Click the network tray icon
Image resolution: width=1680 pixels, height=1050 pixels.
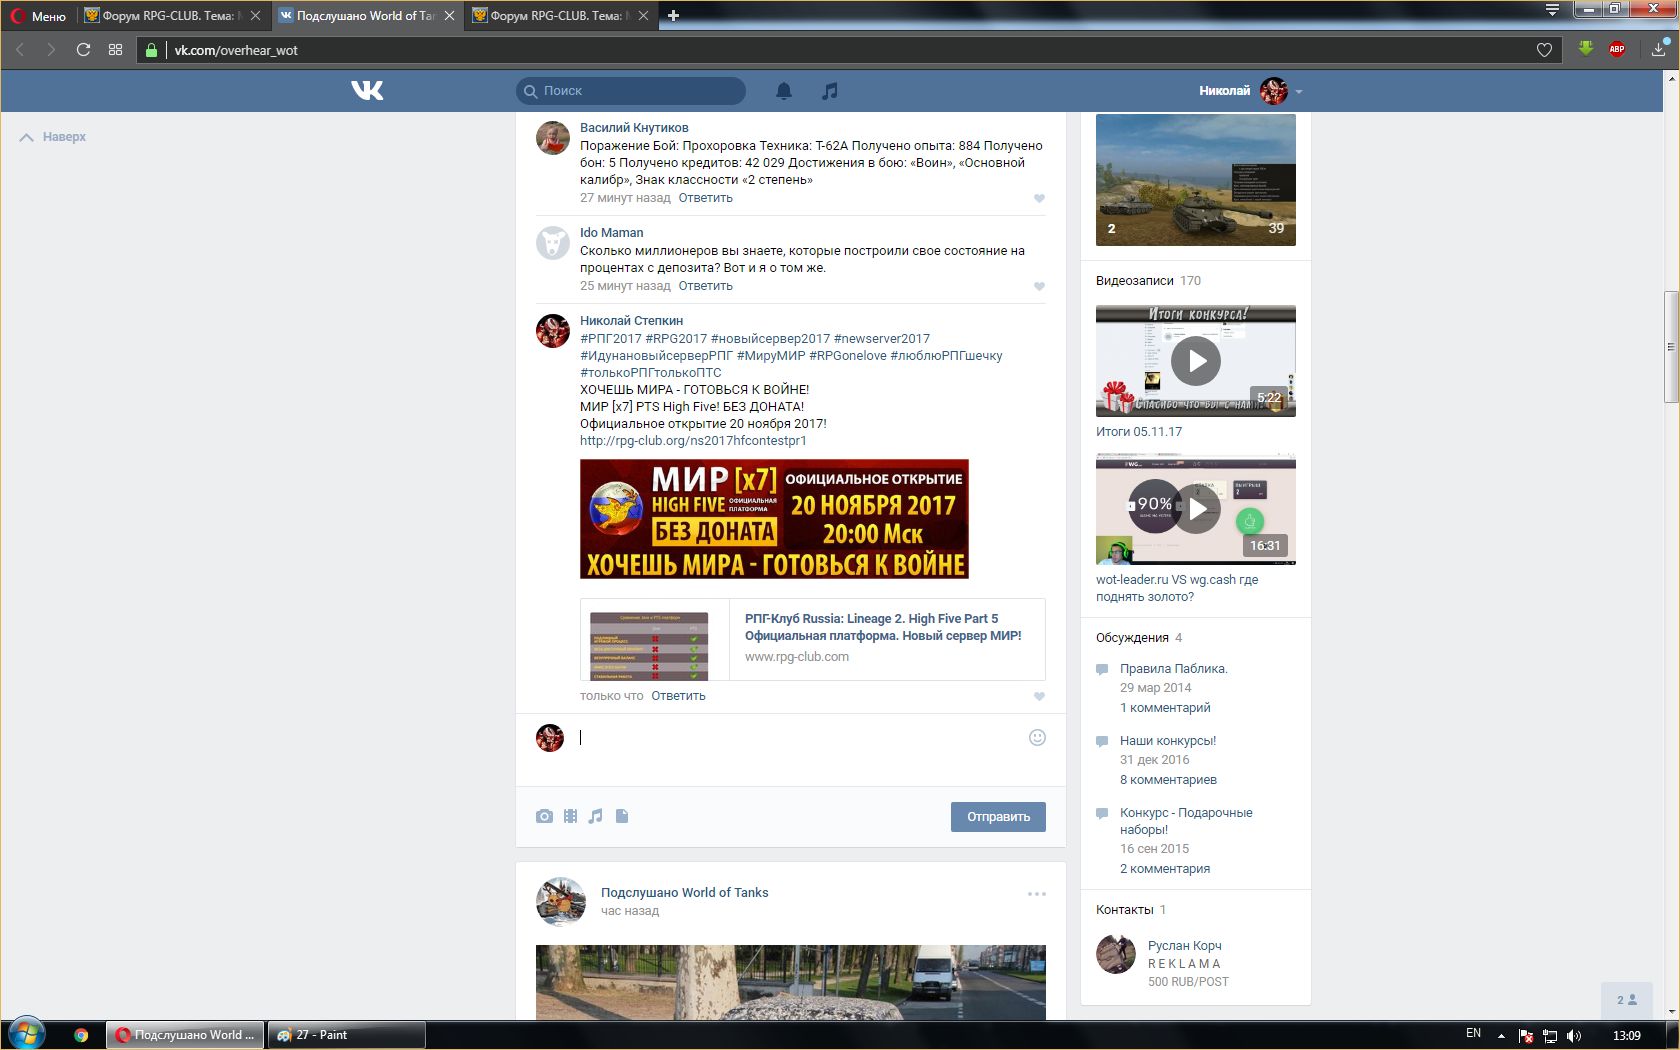coord(1550,1035)
